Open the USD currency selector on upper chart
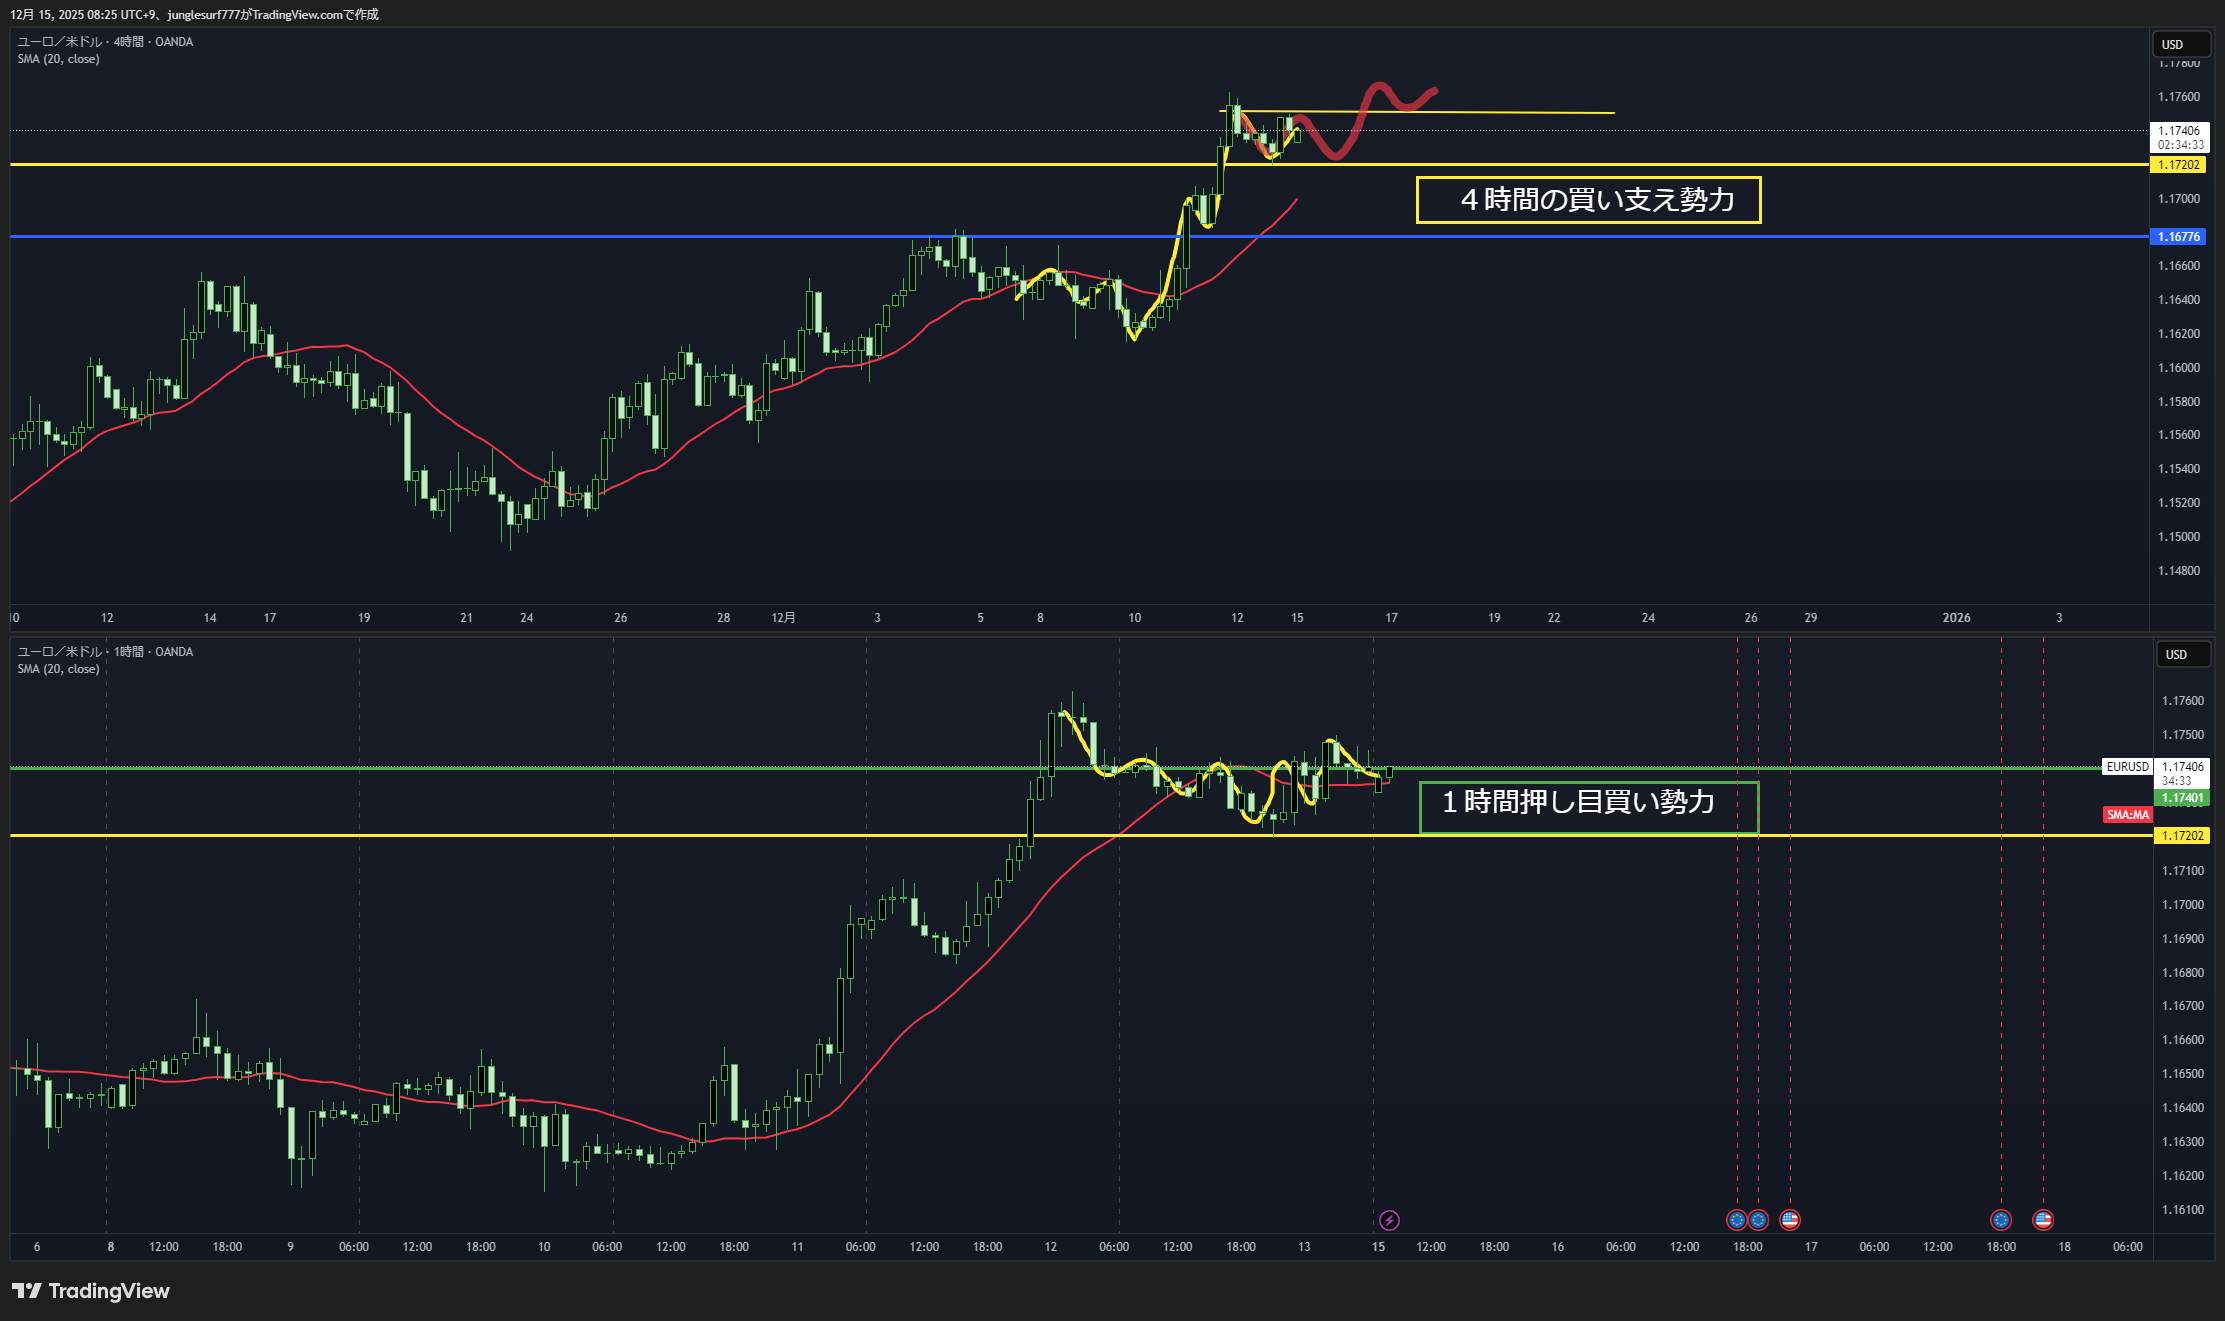The height and width of the screenshot is (1321, 2225). (x=2180, y=45)
